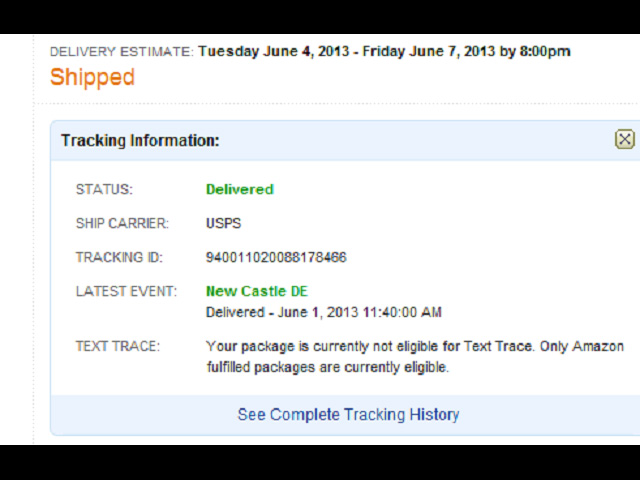
Task: Click the orange Shipped status heading
Action: tap(92, 77)
